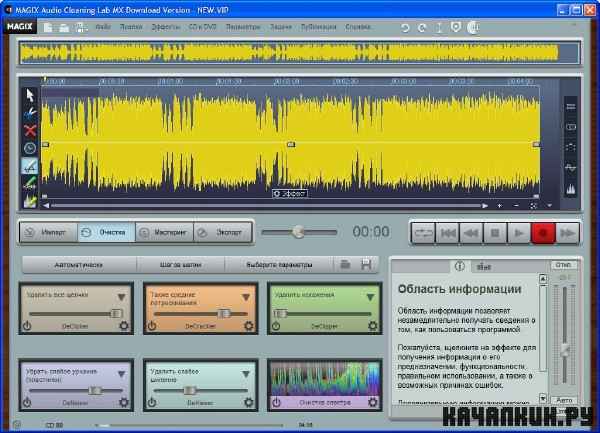Open the CD и DVD menu

click(x=202, y=27)
